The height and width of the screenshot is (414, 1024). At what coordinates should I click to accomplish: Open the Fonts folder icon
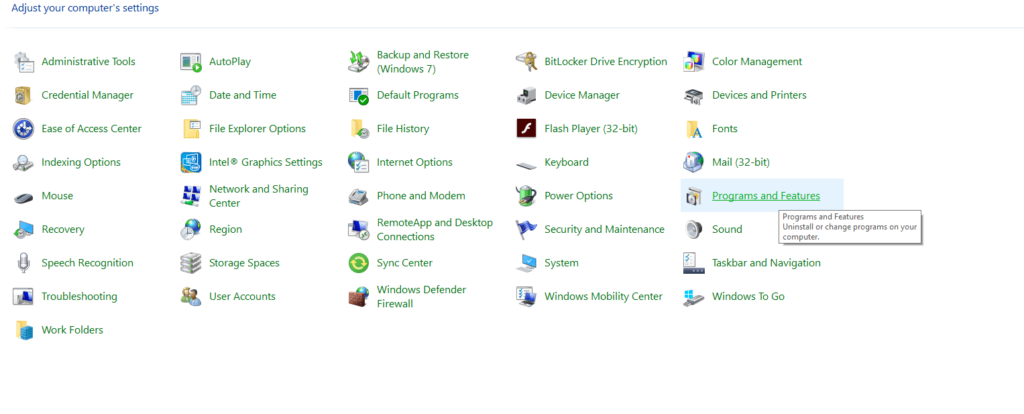tap(694, 129)
